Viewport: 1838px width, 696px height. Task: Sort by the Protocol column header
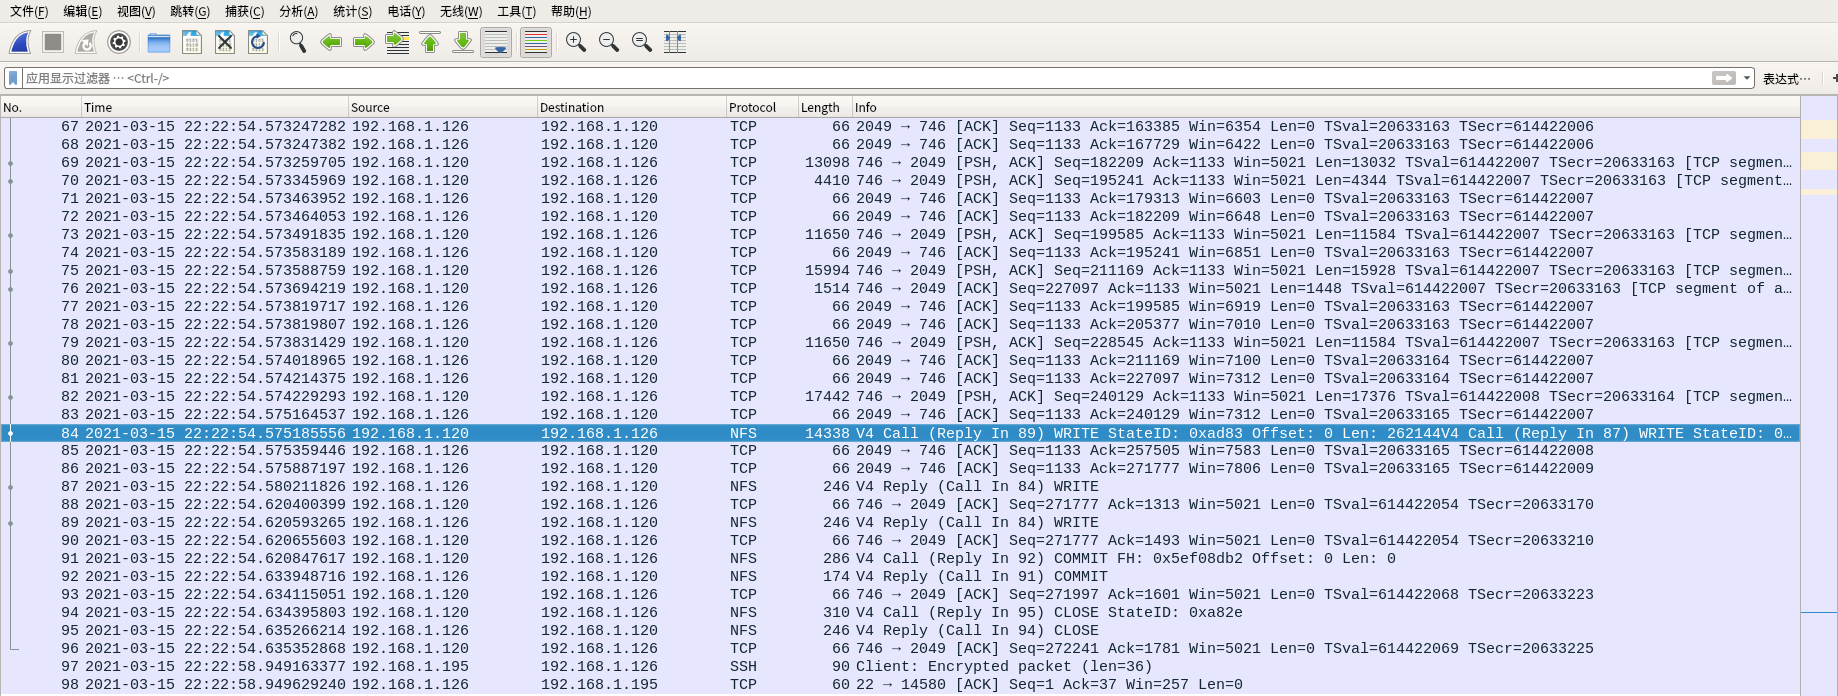pos(761,107)
